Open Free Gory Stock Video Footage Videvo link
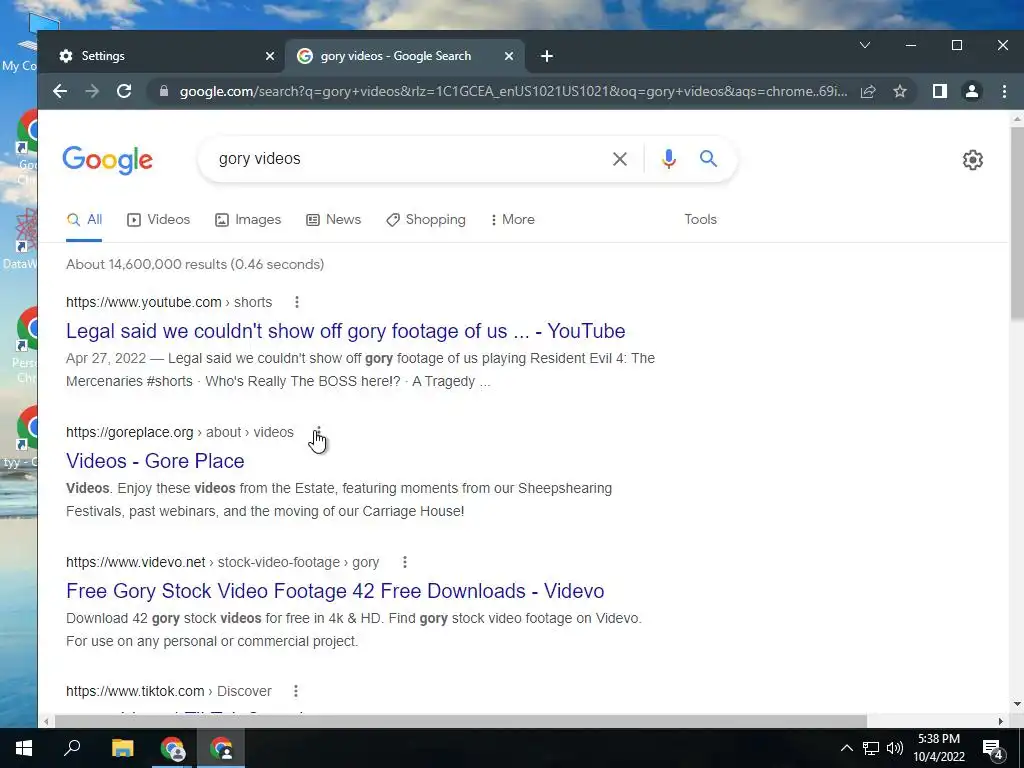The image size is (1024, 768). (x=335, y=591)
